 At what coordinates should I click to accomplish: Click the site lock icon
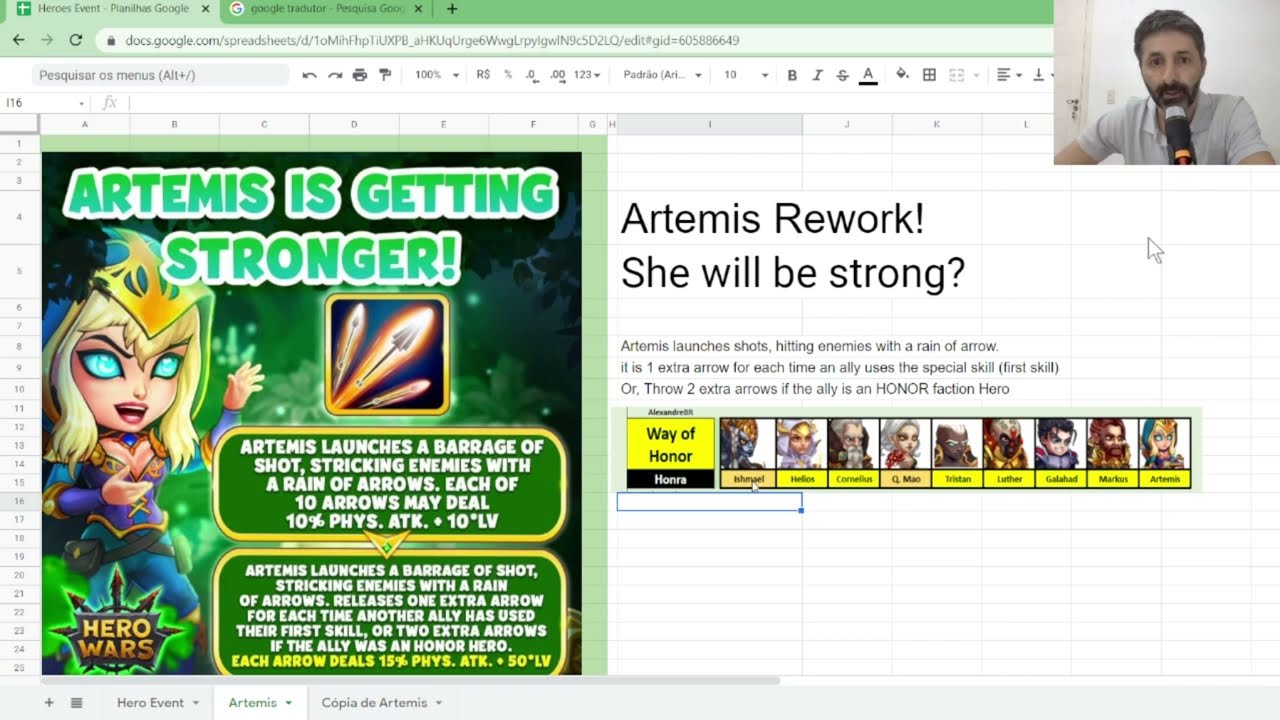[110, 40]
